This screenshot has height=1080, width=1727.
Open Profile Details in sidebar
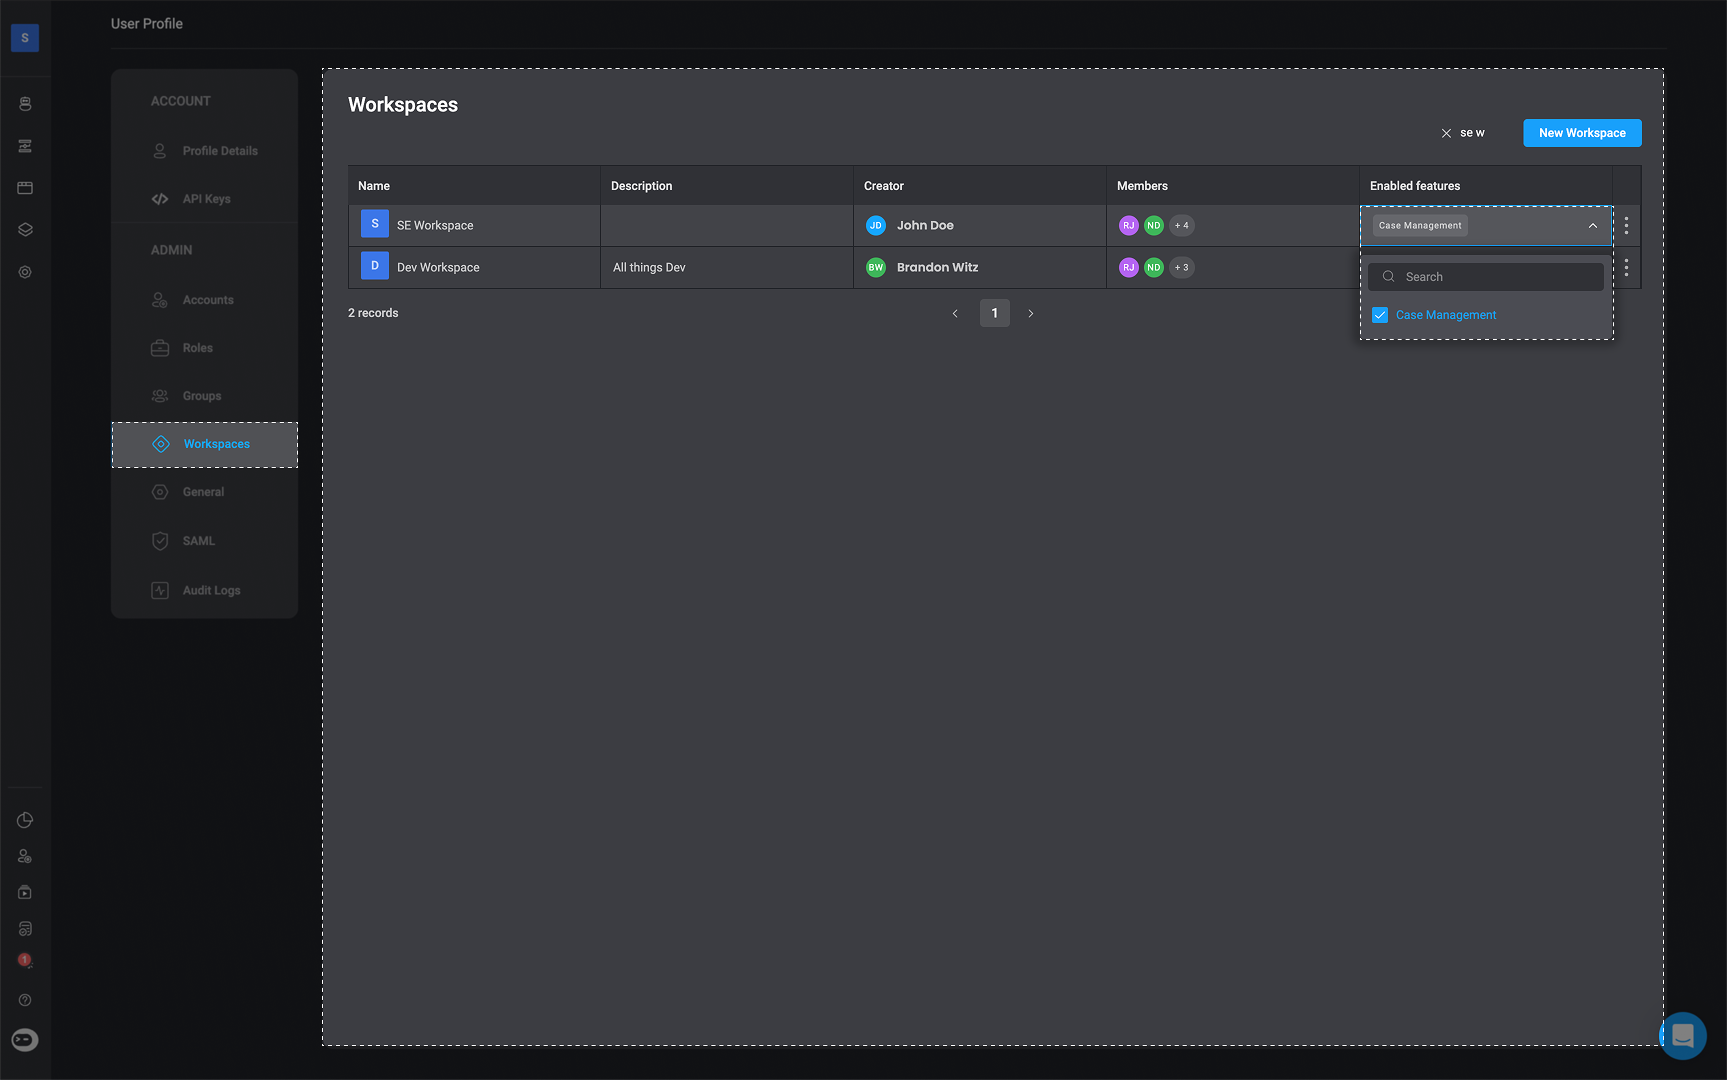tap(205, 151)
